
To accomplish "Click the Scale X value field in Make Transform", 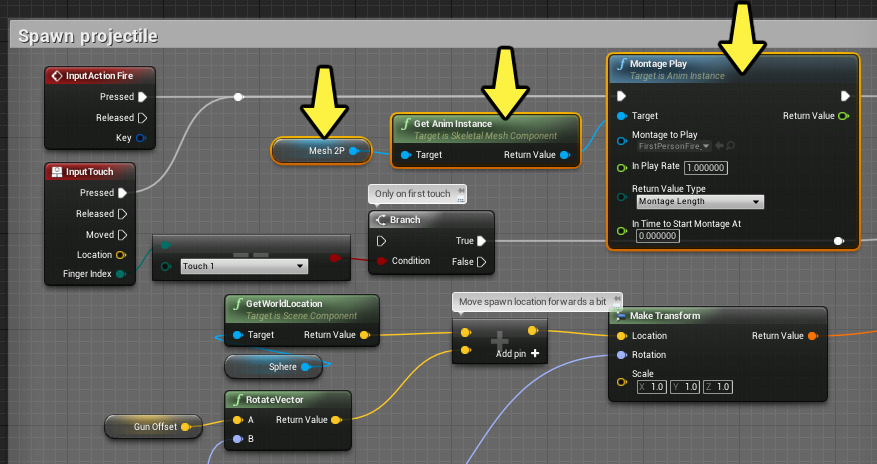I will tap(655, 386).
